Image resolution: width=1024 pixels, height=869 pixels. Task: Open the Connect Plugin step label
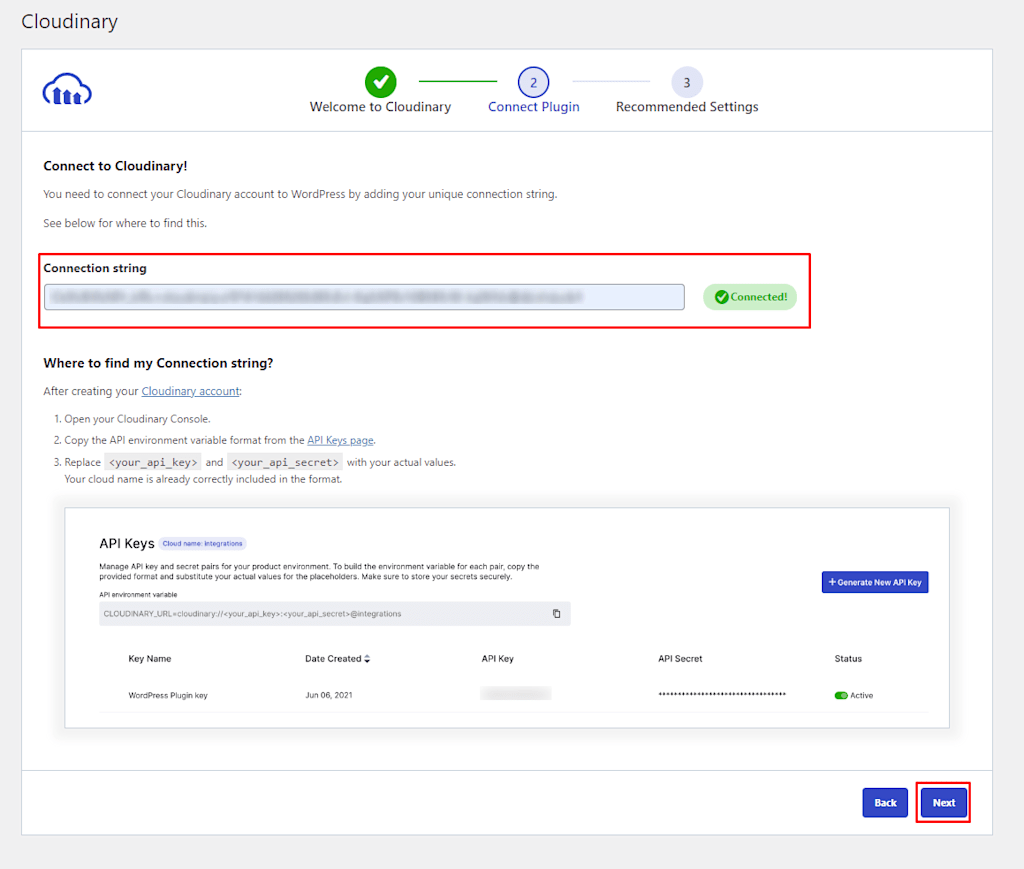point(534,106)
